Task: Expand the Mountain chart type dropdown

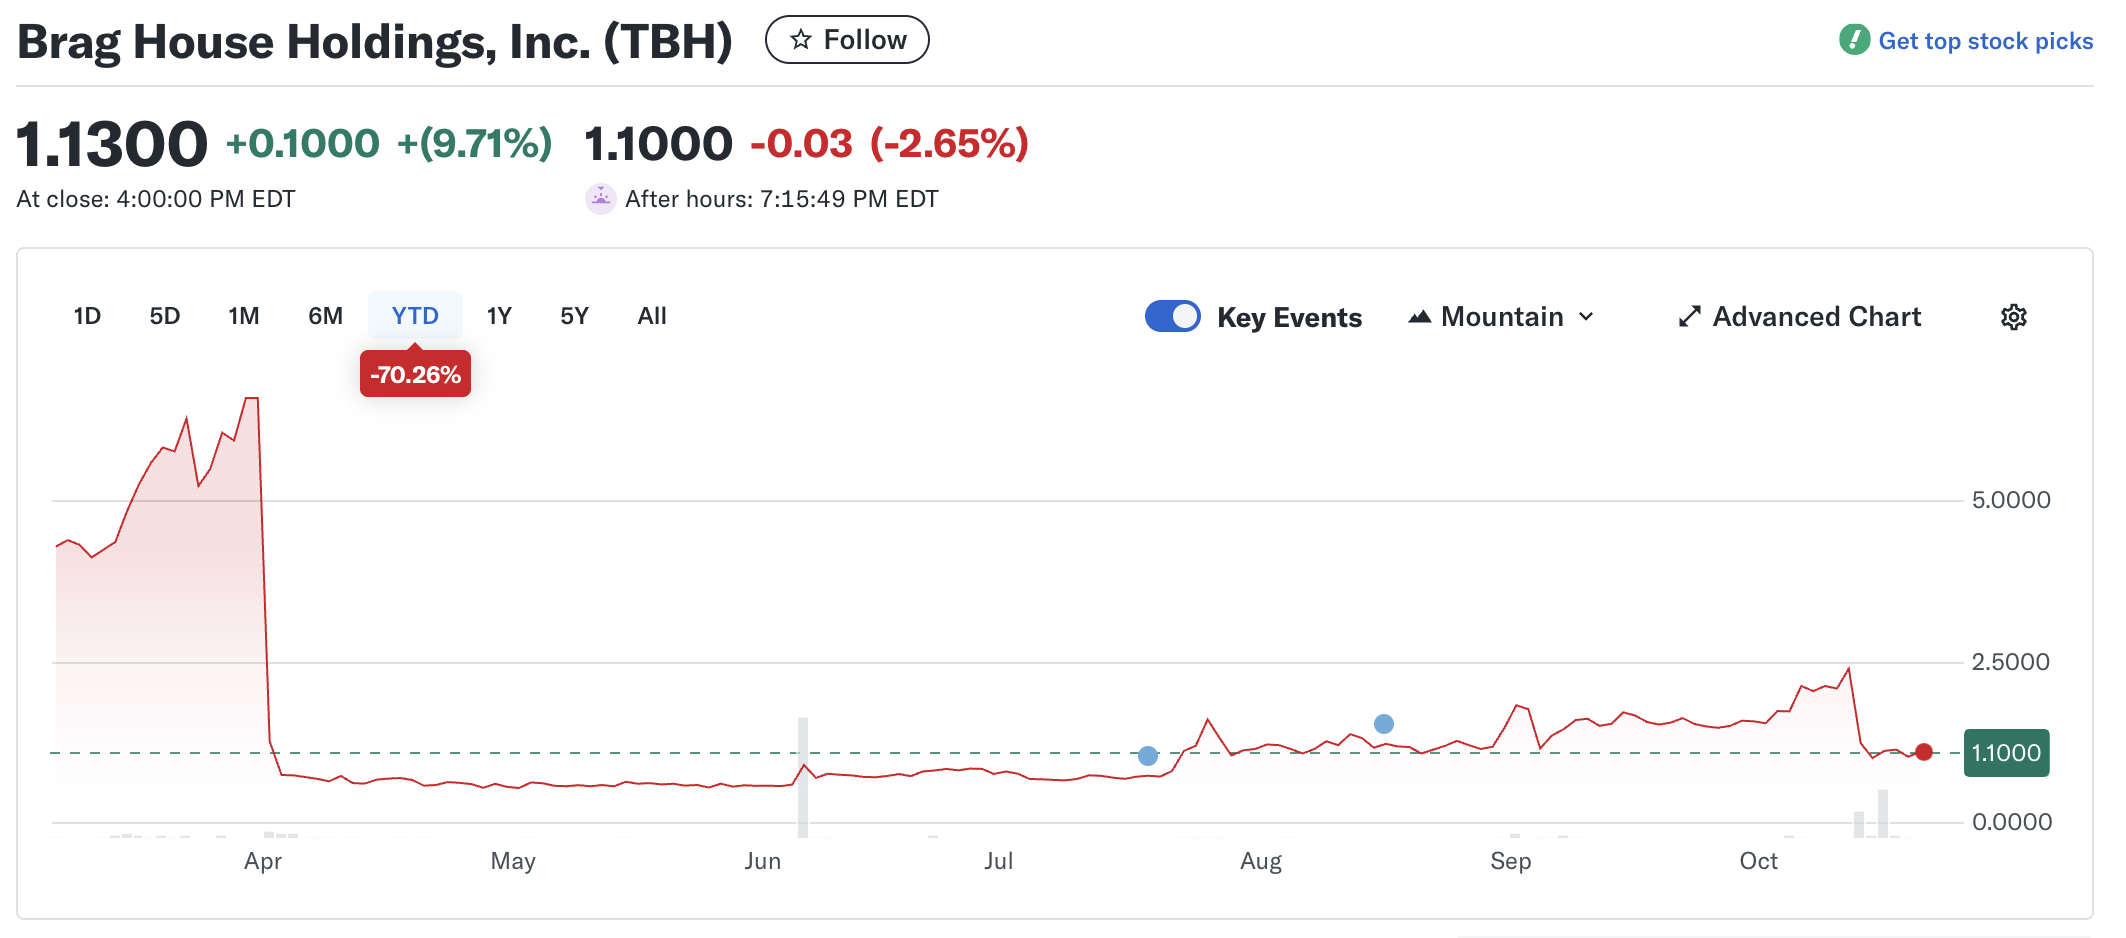Action: click(x=1586, y=317)
